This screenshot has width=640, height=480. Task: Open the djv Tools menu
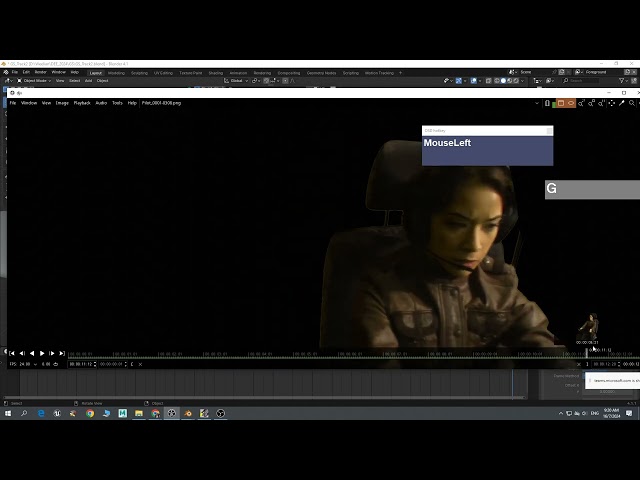118,103
